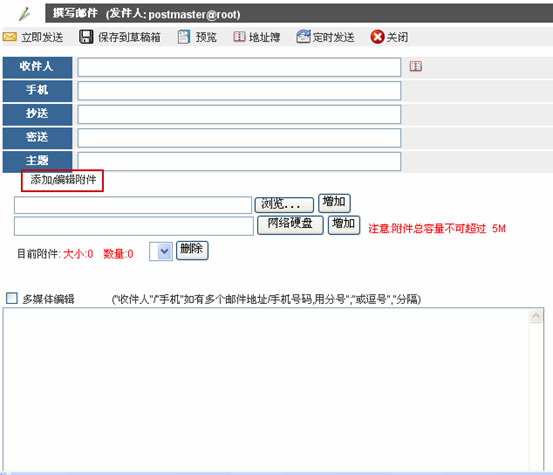Click 增加 button next to 网络硬盘

click(344, 225)
